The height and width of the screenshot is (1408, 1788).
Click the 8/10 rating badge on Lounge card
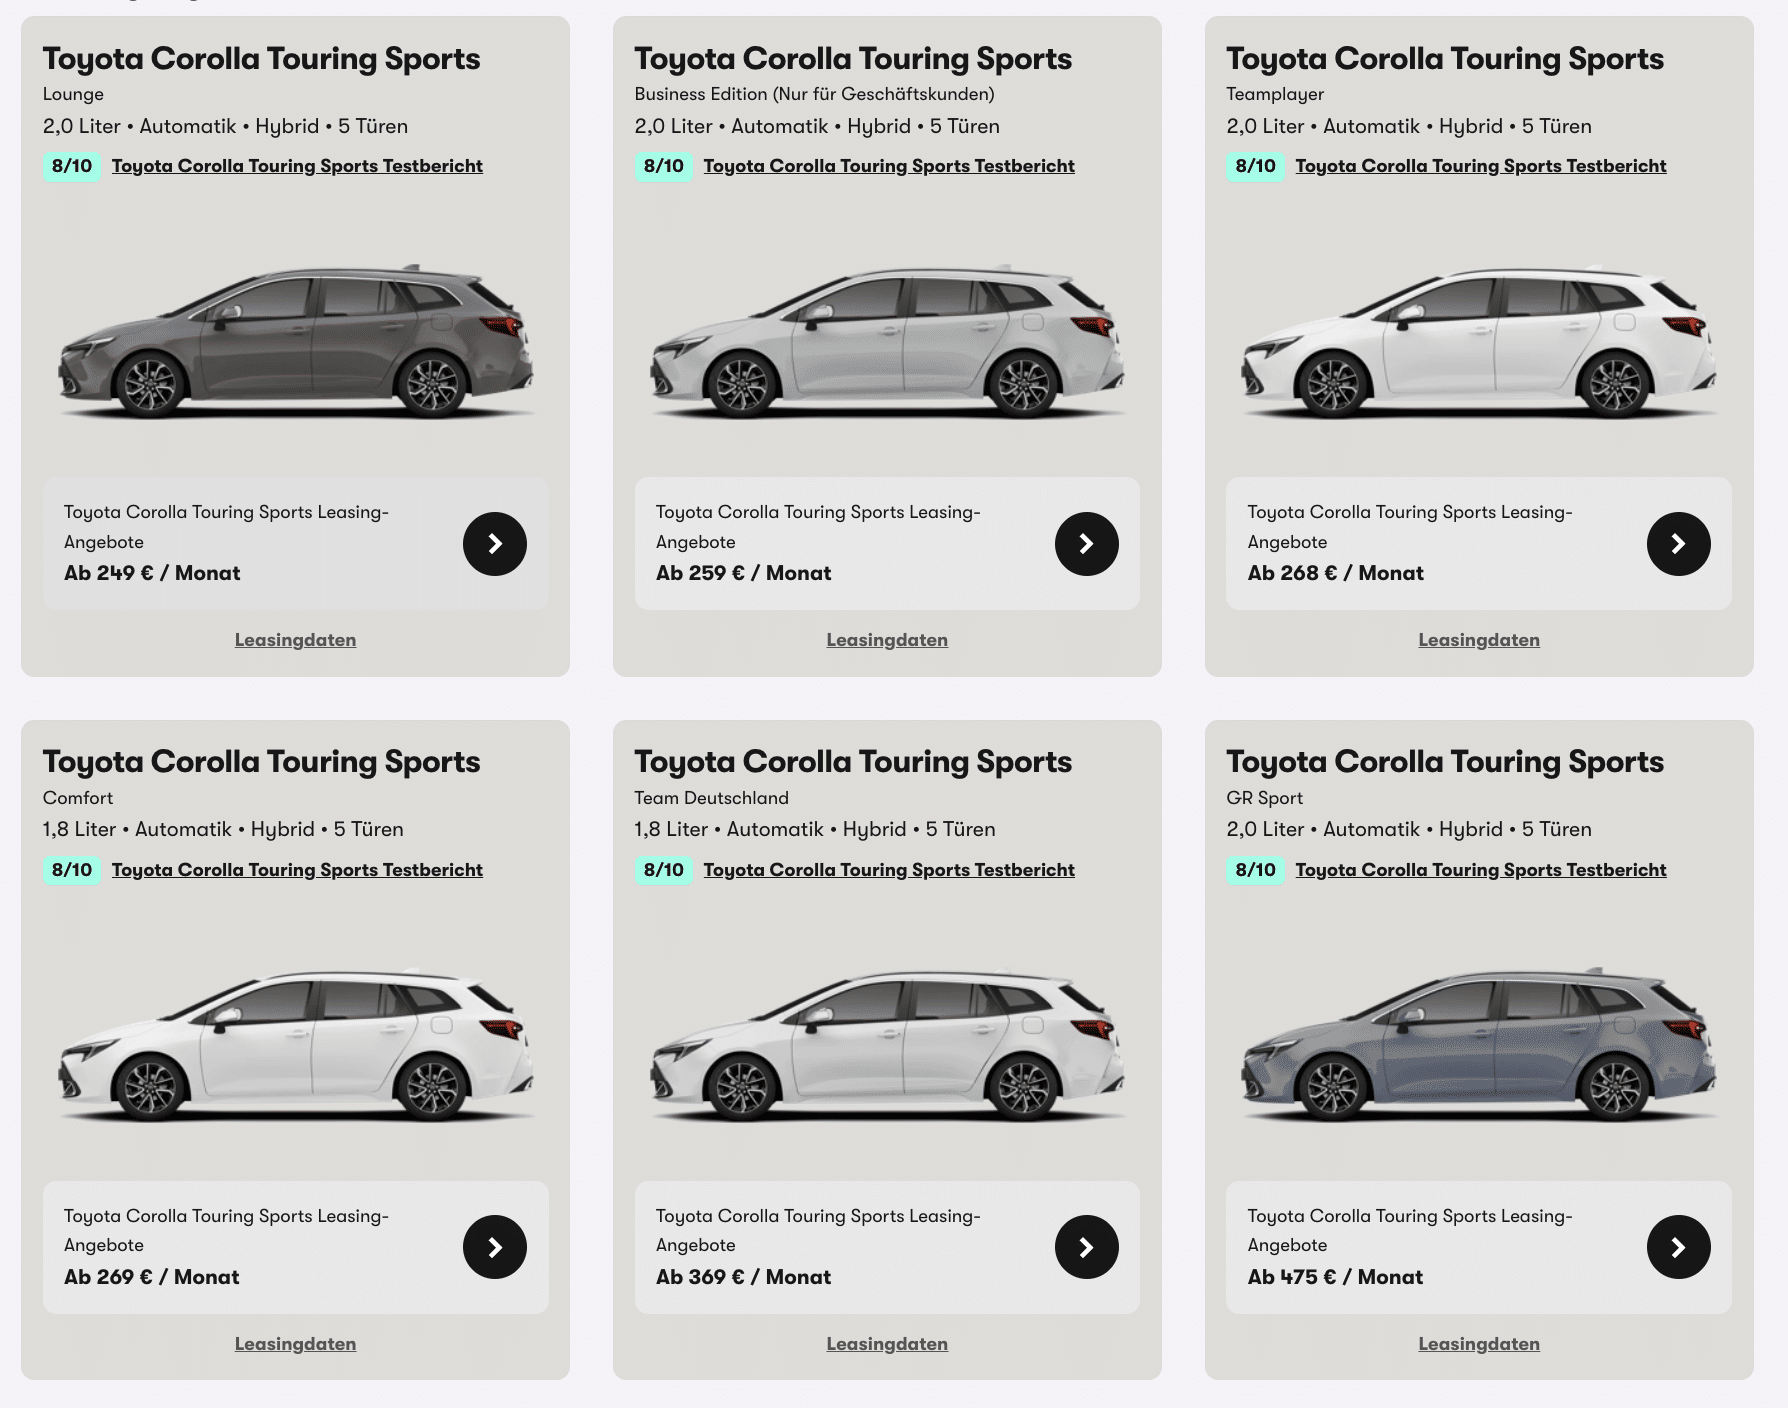[x=72, y=166]
